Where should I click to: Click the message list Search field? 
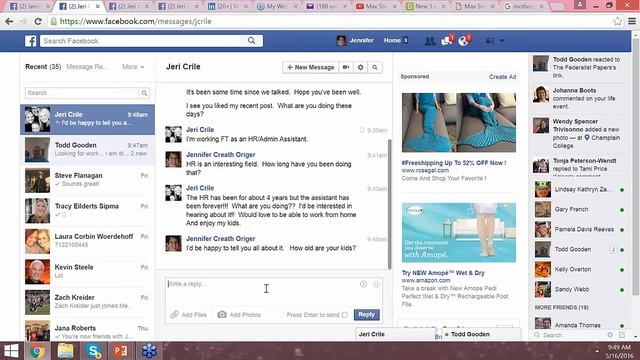(x=82, y=93)
